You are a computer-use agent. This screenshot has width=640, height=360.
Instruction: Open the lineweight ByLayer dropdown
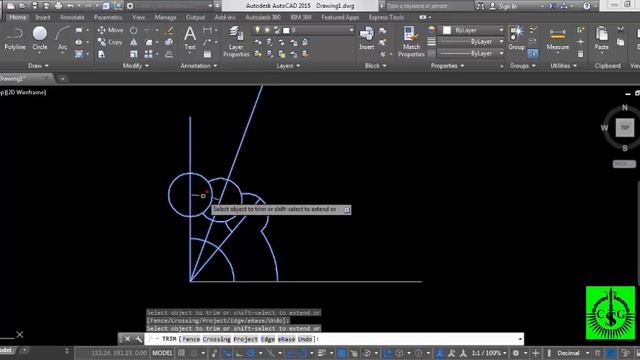(470, 42)
